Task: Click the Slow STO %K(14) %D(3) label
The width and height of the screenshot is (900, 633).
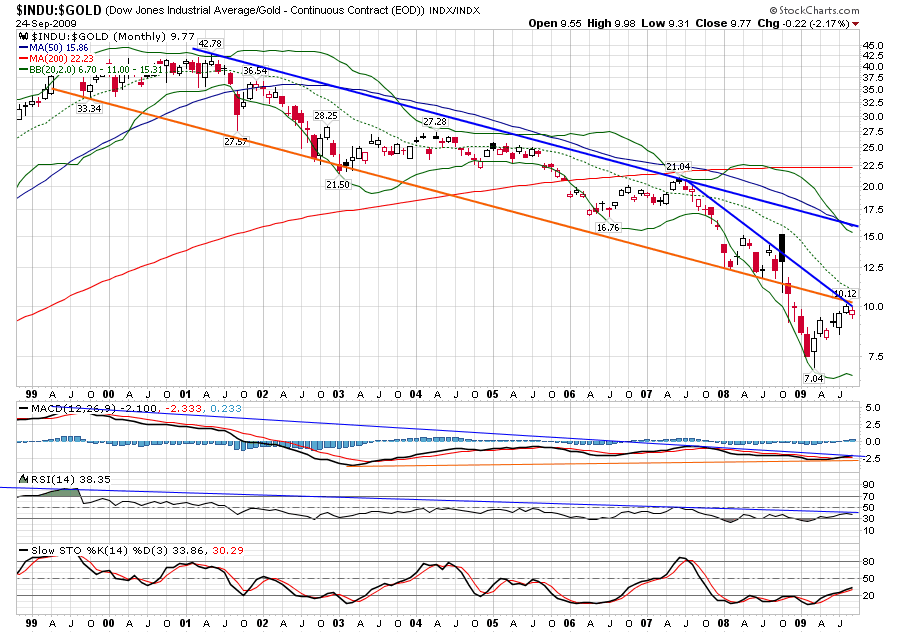Action: tap(99, 550)
